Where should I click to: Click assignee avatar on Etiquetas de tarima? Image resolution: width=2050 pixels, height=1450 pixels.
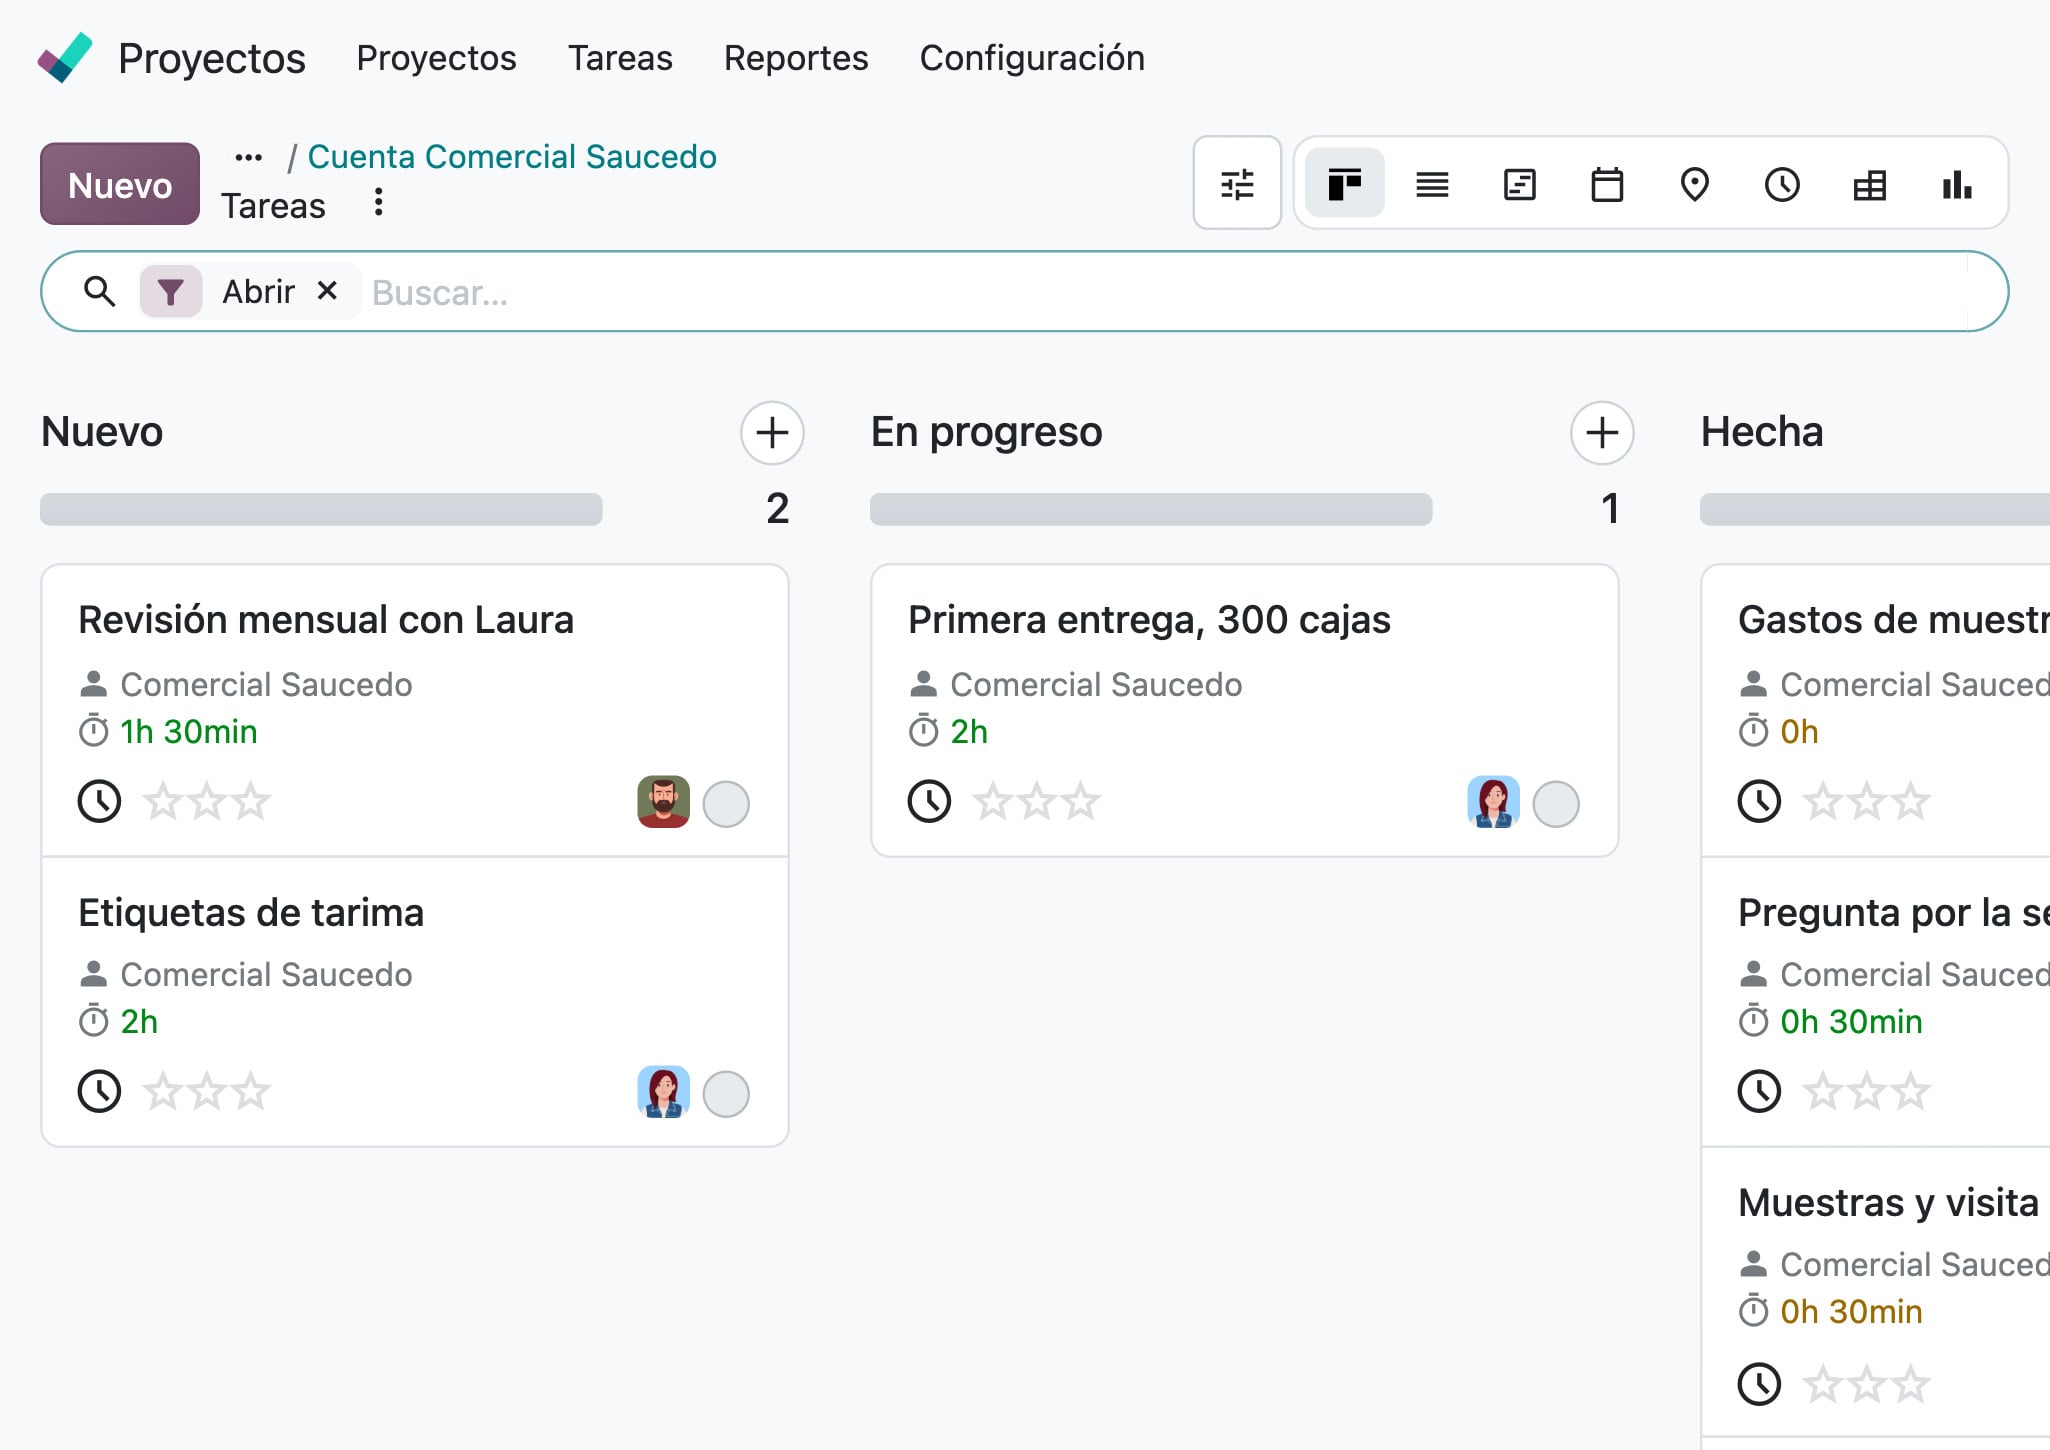[663, 1092]
